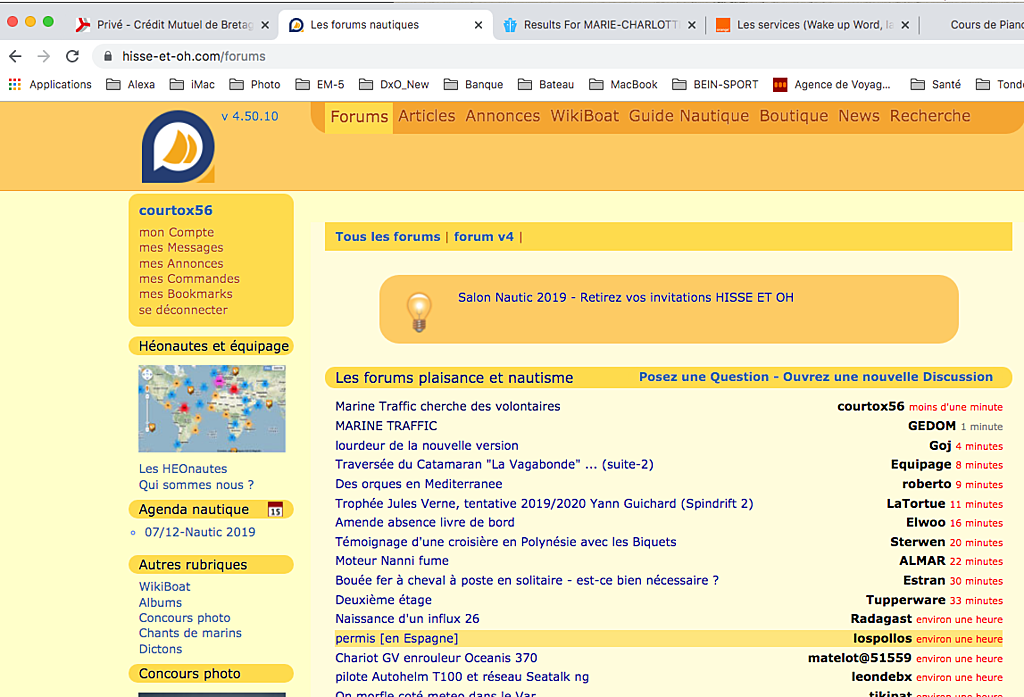Click the Héonautes world map thumbnail
The width and height of the screenshot is (1024, 697).
point(212,408)
